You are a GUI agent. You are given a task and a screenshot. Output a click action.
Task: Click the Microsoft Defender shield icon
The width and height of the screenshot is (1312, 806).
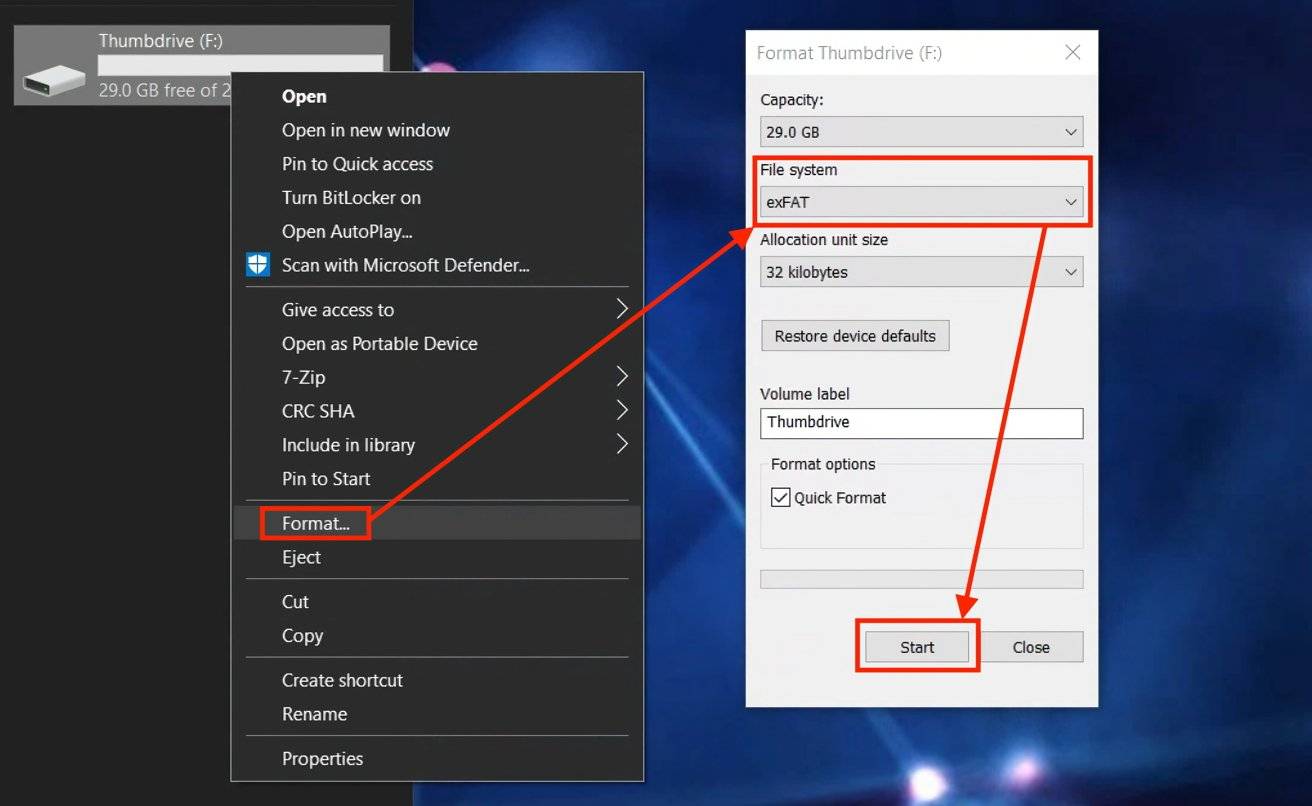[258, 265]
